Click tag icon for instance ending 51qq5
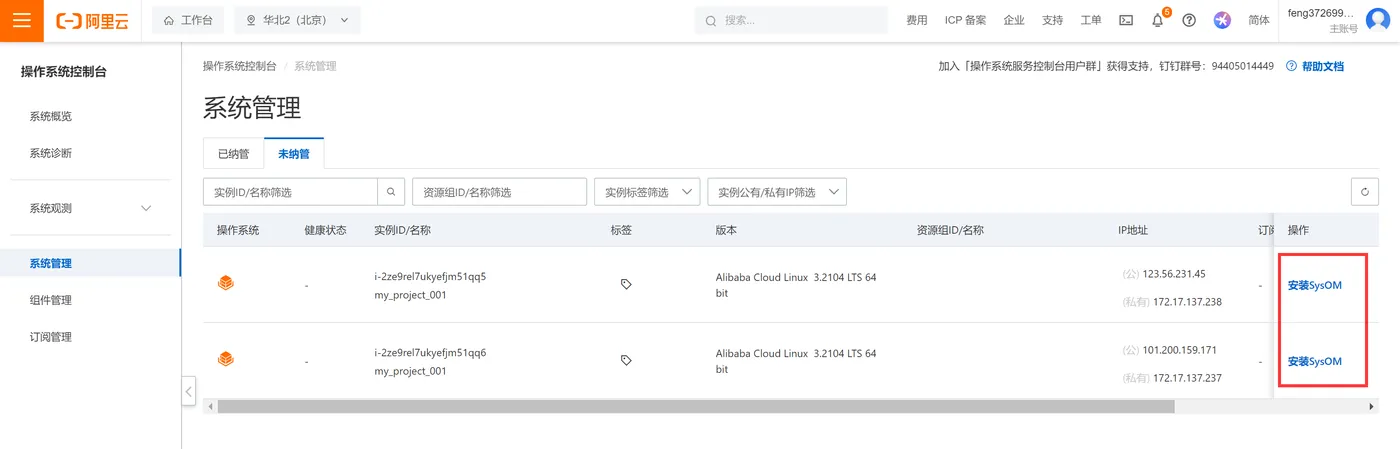This screenshot has width=1400, height=449. [626, 284]
